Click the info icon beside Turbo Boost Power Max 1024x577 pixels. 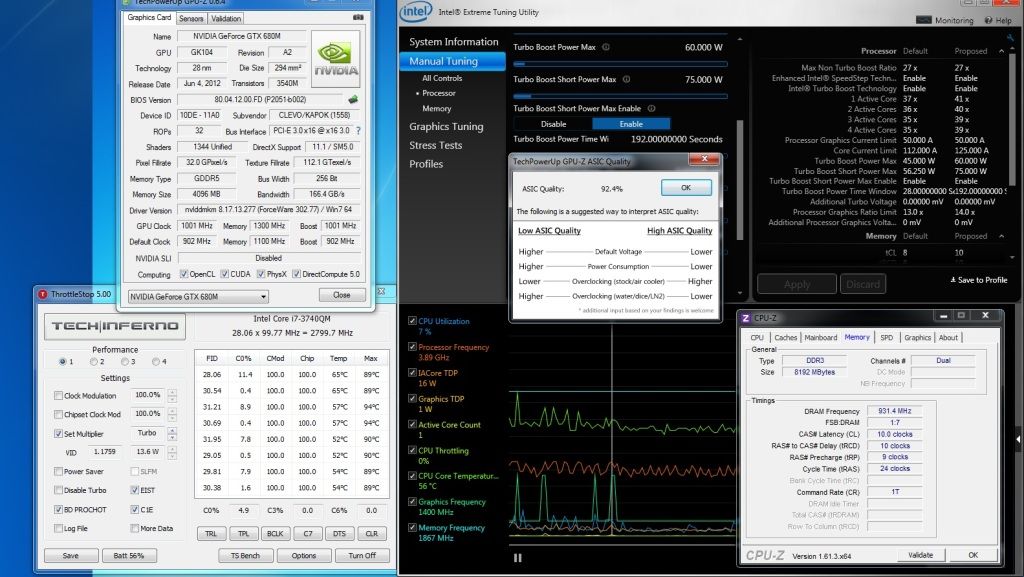607,47
